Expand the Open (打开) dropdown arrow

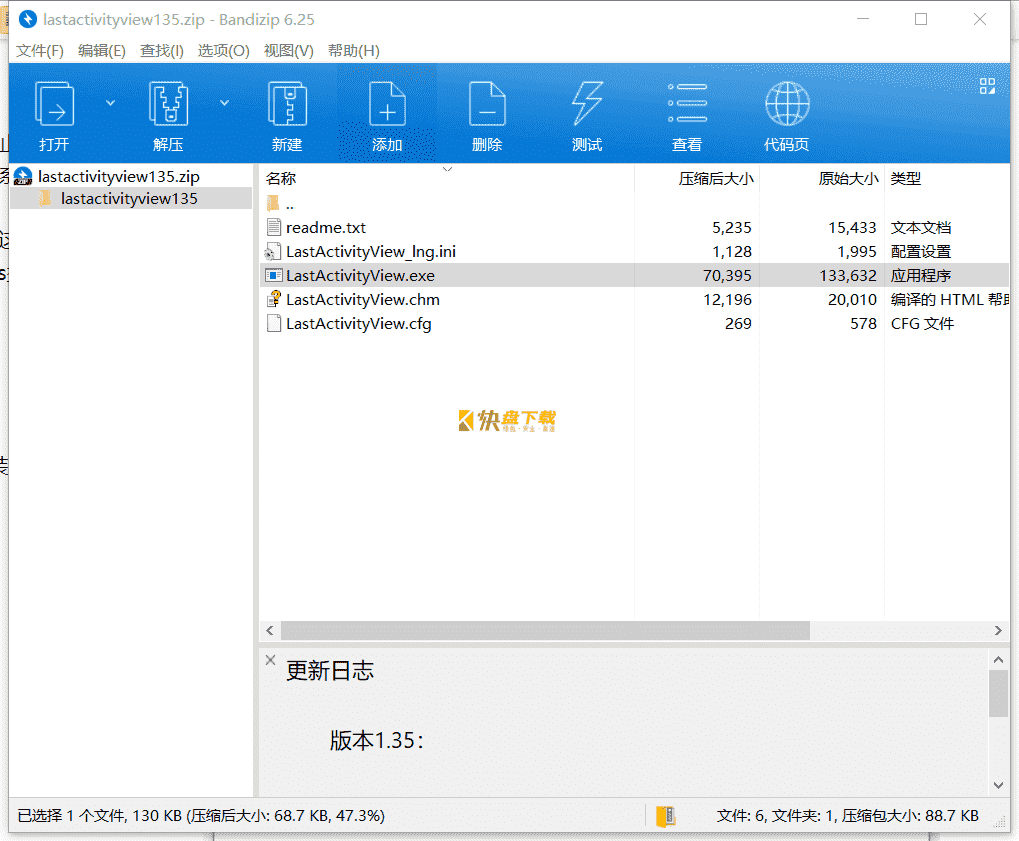click(110, 103)
